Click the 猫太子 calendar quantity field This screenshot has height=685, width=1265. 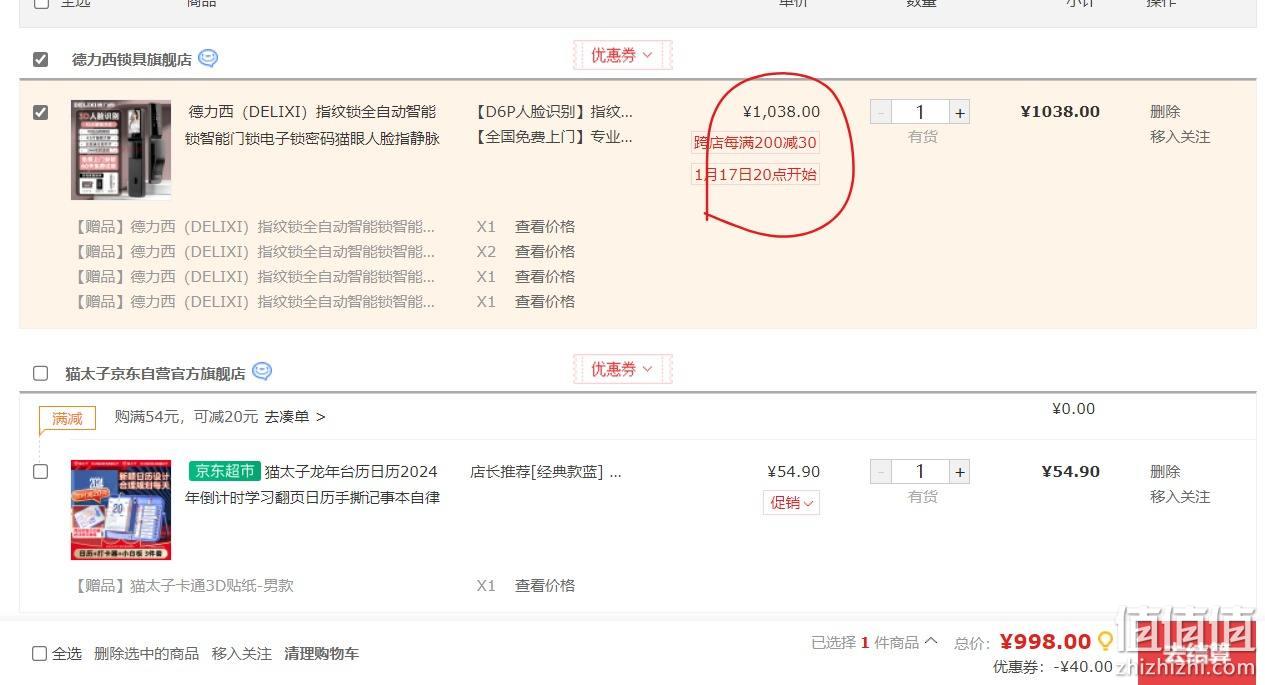point(920,472)
